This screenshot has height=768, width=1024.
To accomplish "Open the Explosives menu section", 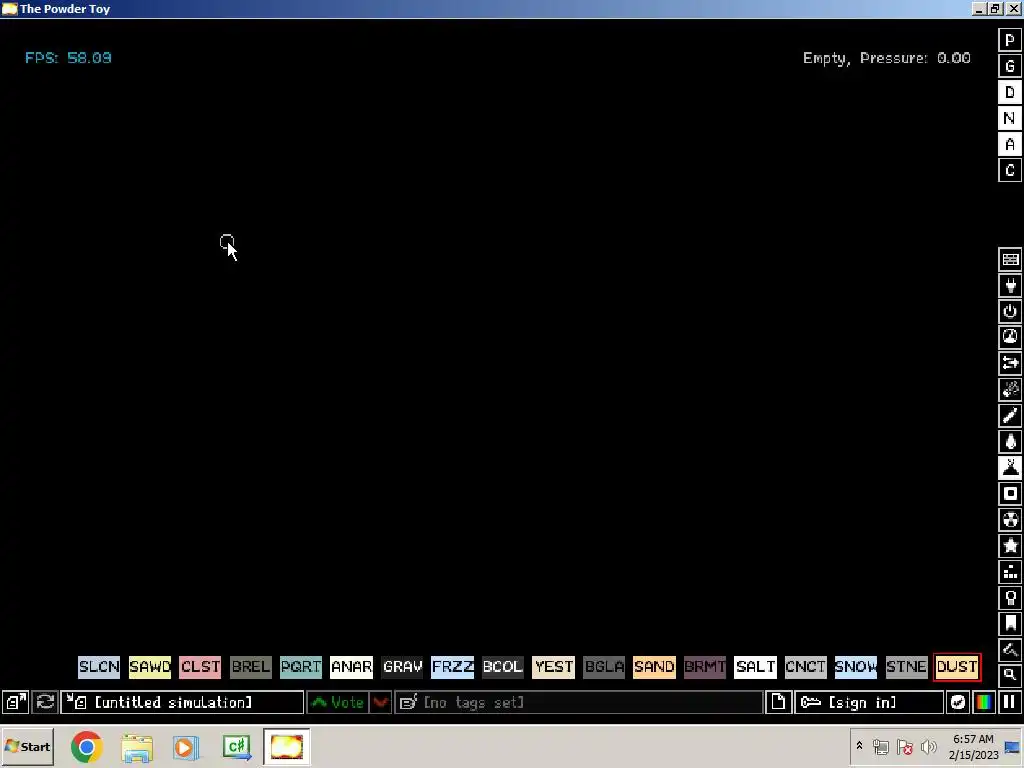I will (x=1010, y=390).
